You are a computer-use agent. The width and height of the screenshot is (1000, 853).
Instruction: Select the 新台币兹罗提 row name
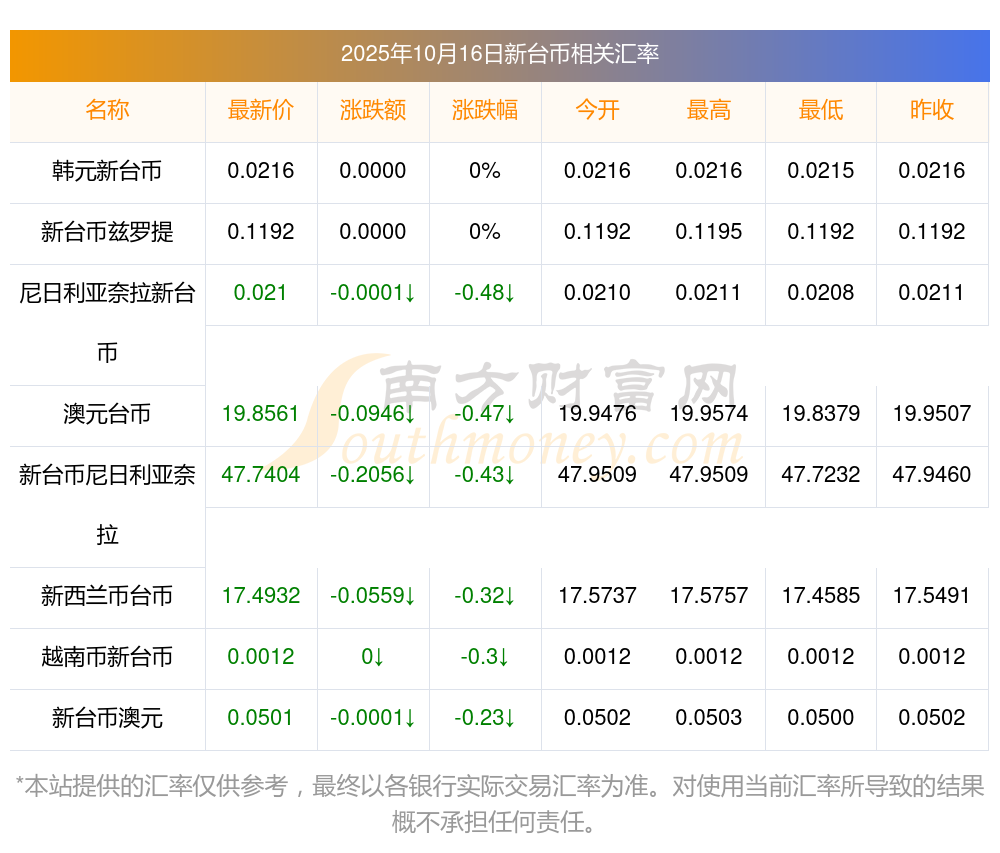pyautogui.click(x=107, y=232)
